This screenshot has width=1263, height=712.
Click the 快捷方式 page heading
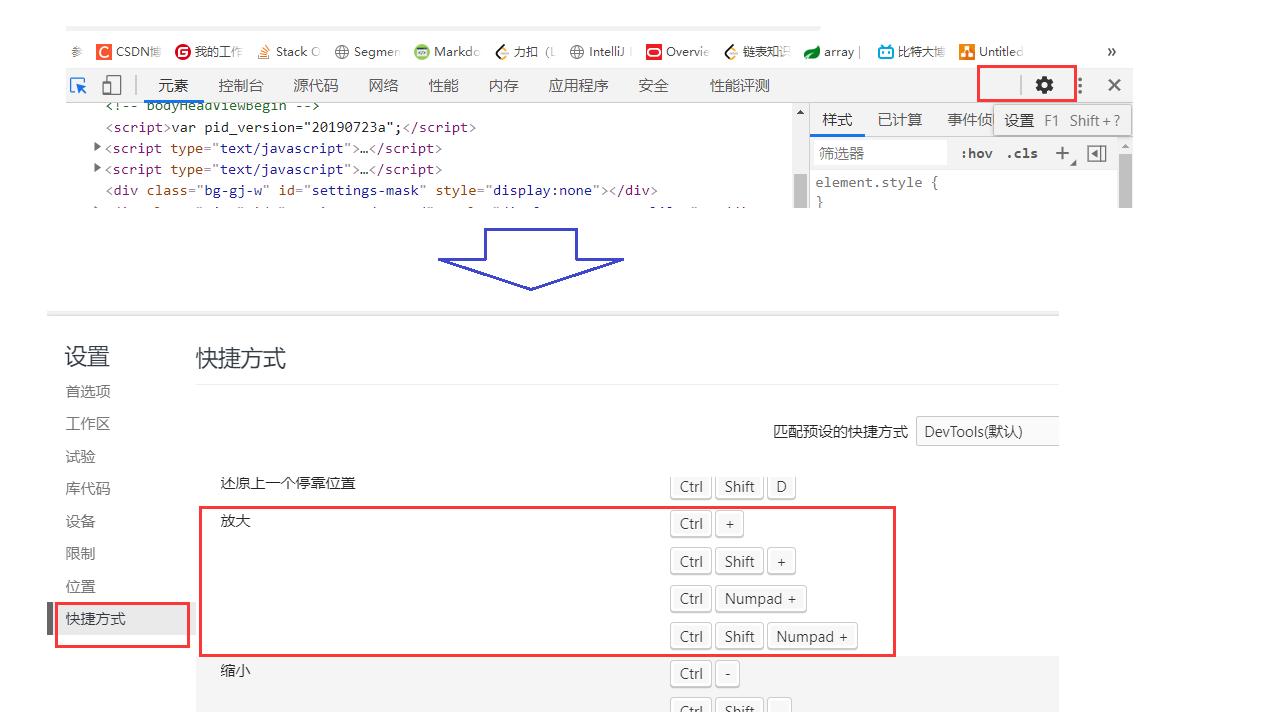241,358
